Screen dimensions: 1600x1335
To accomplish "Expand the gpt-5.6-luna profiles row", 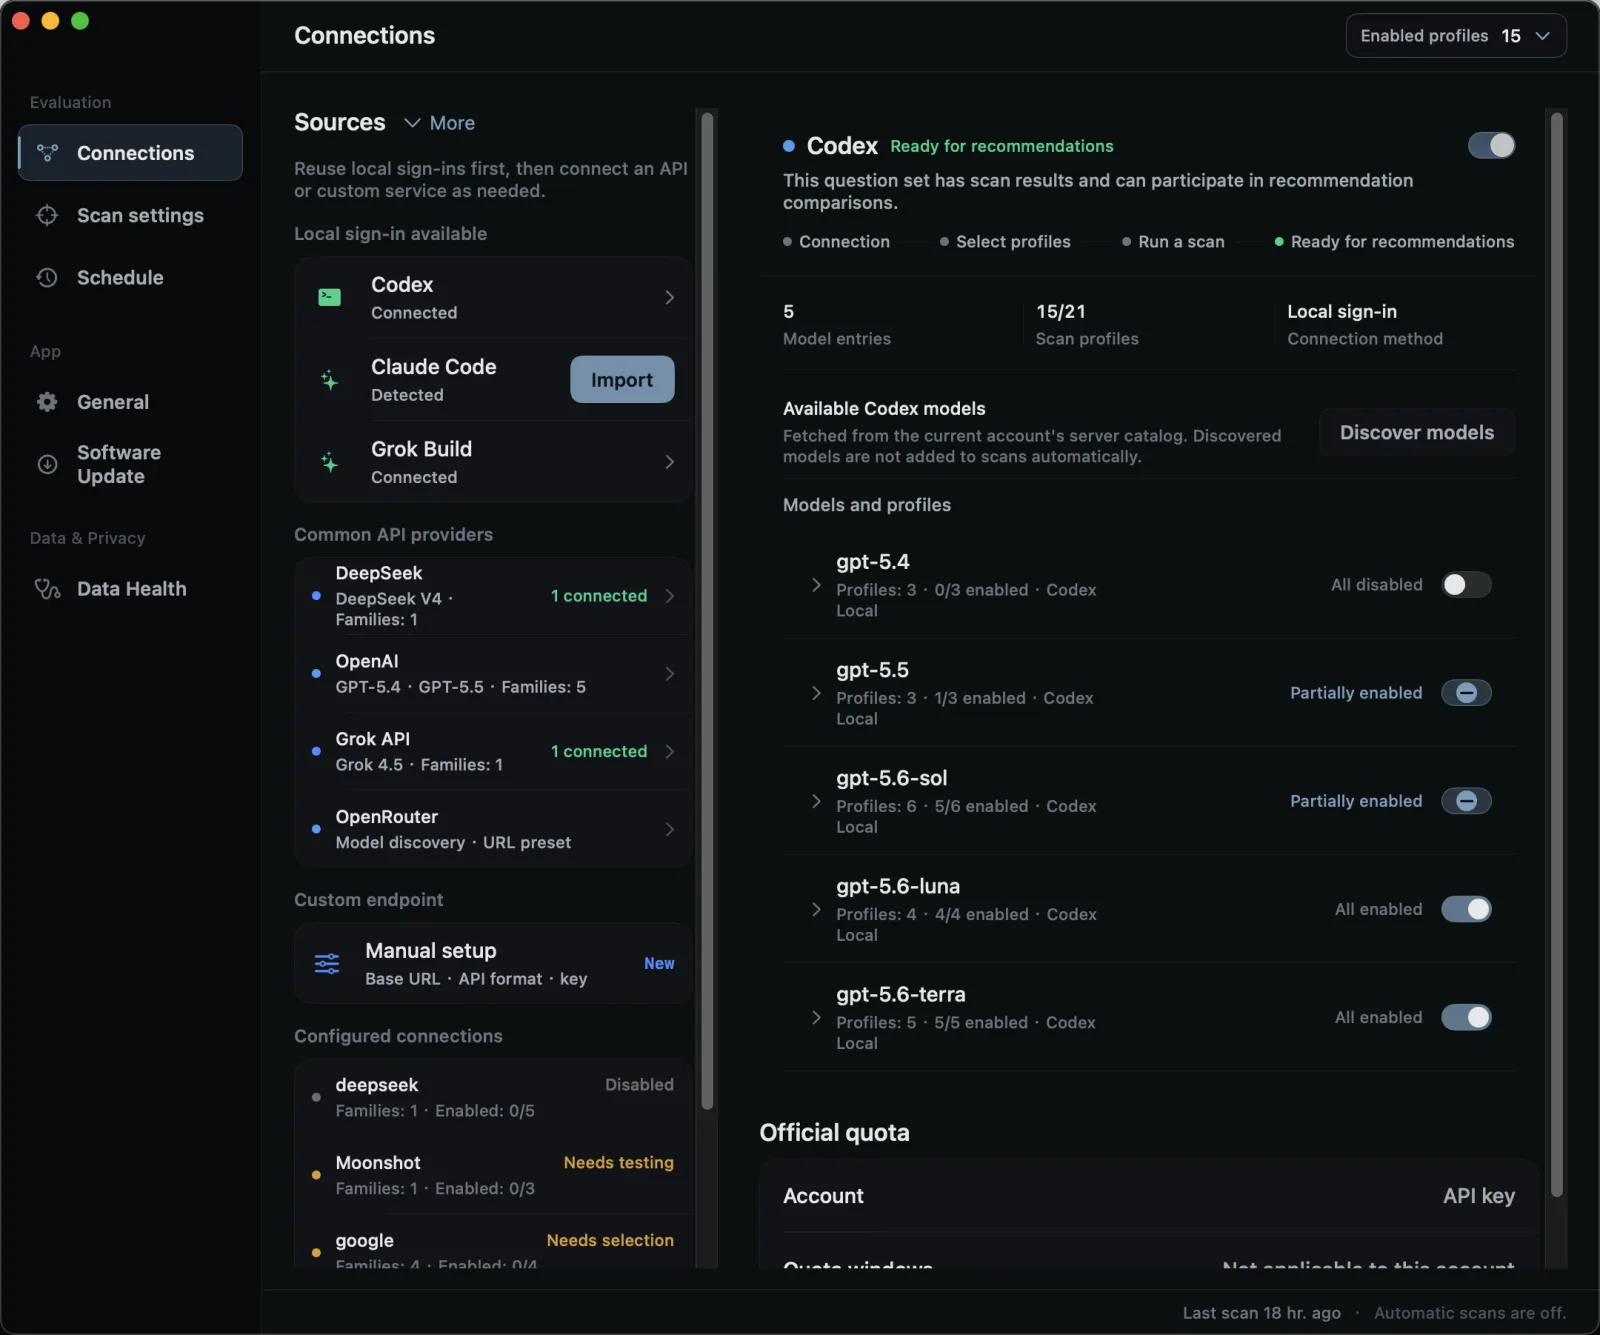I will 816,909.
